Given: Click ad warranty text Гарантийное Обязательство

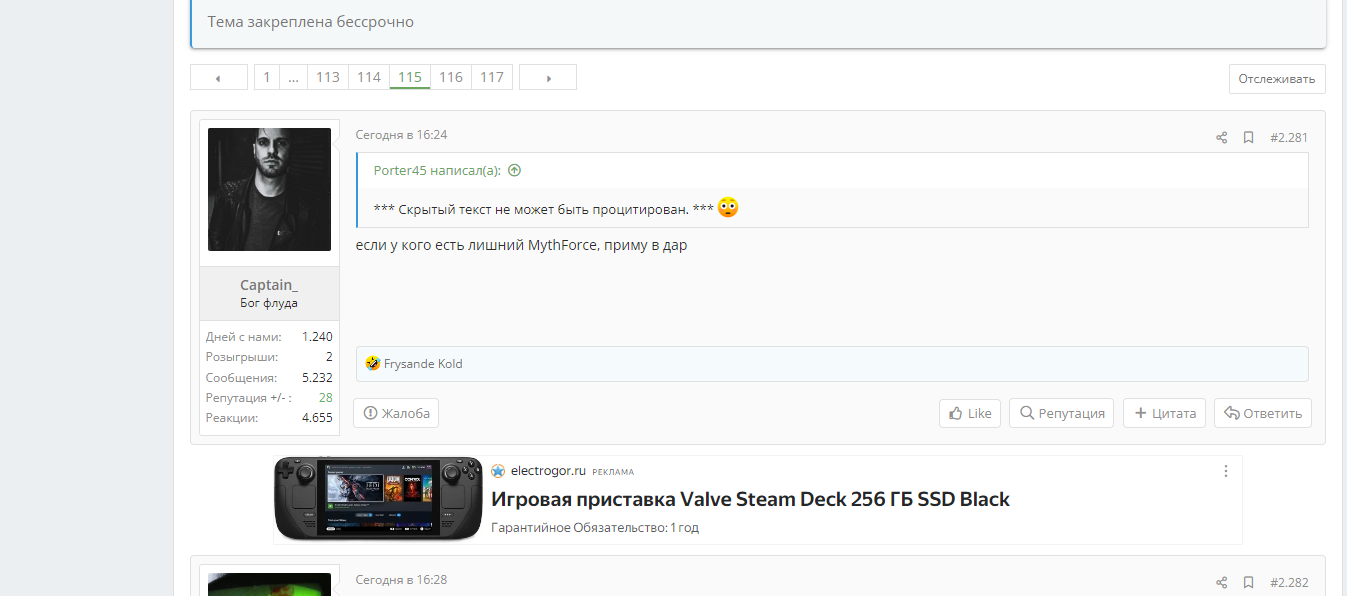Looking at the screenshot, I should tap(595, 527).
